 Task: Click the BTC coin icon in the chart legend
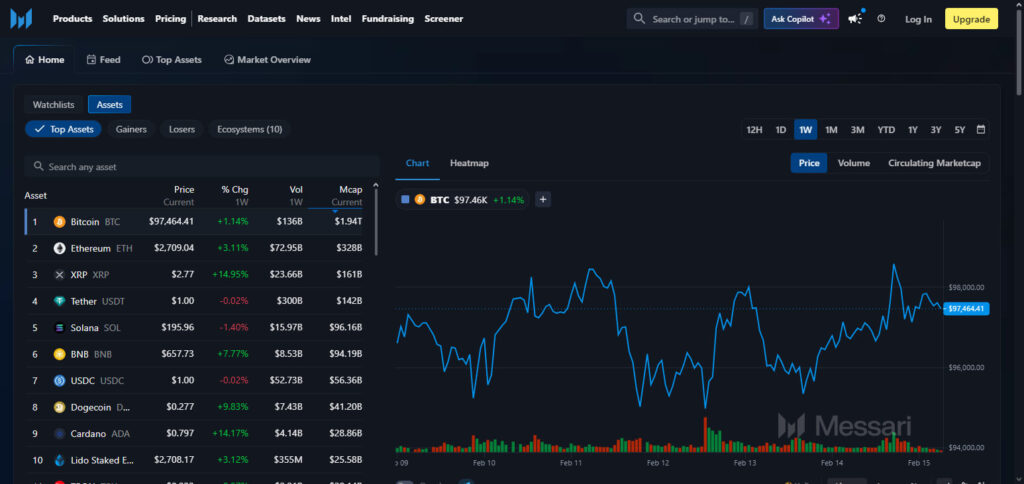pyautogui.click(x=420, y=200)
